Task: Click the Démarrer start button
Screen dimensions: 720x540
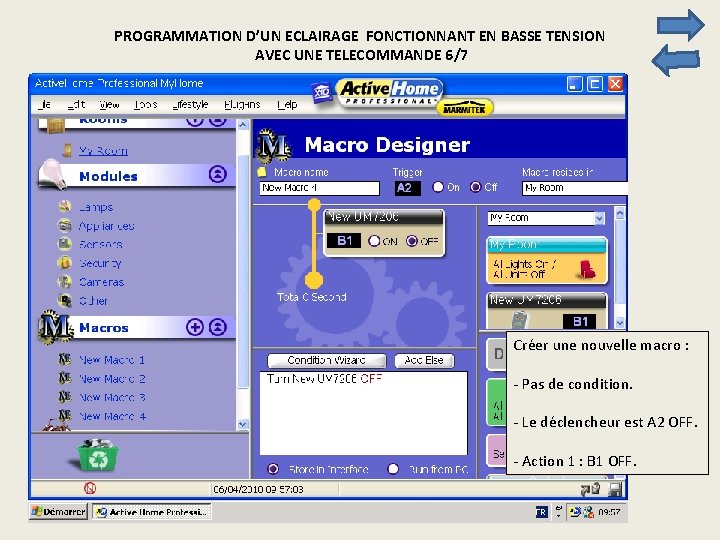Action: pyautogui.click(x=58, y=511)
